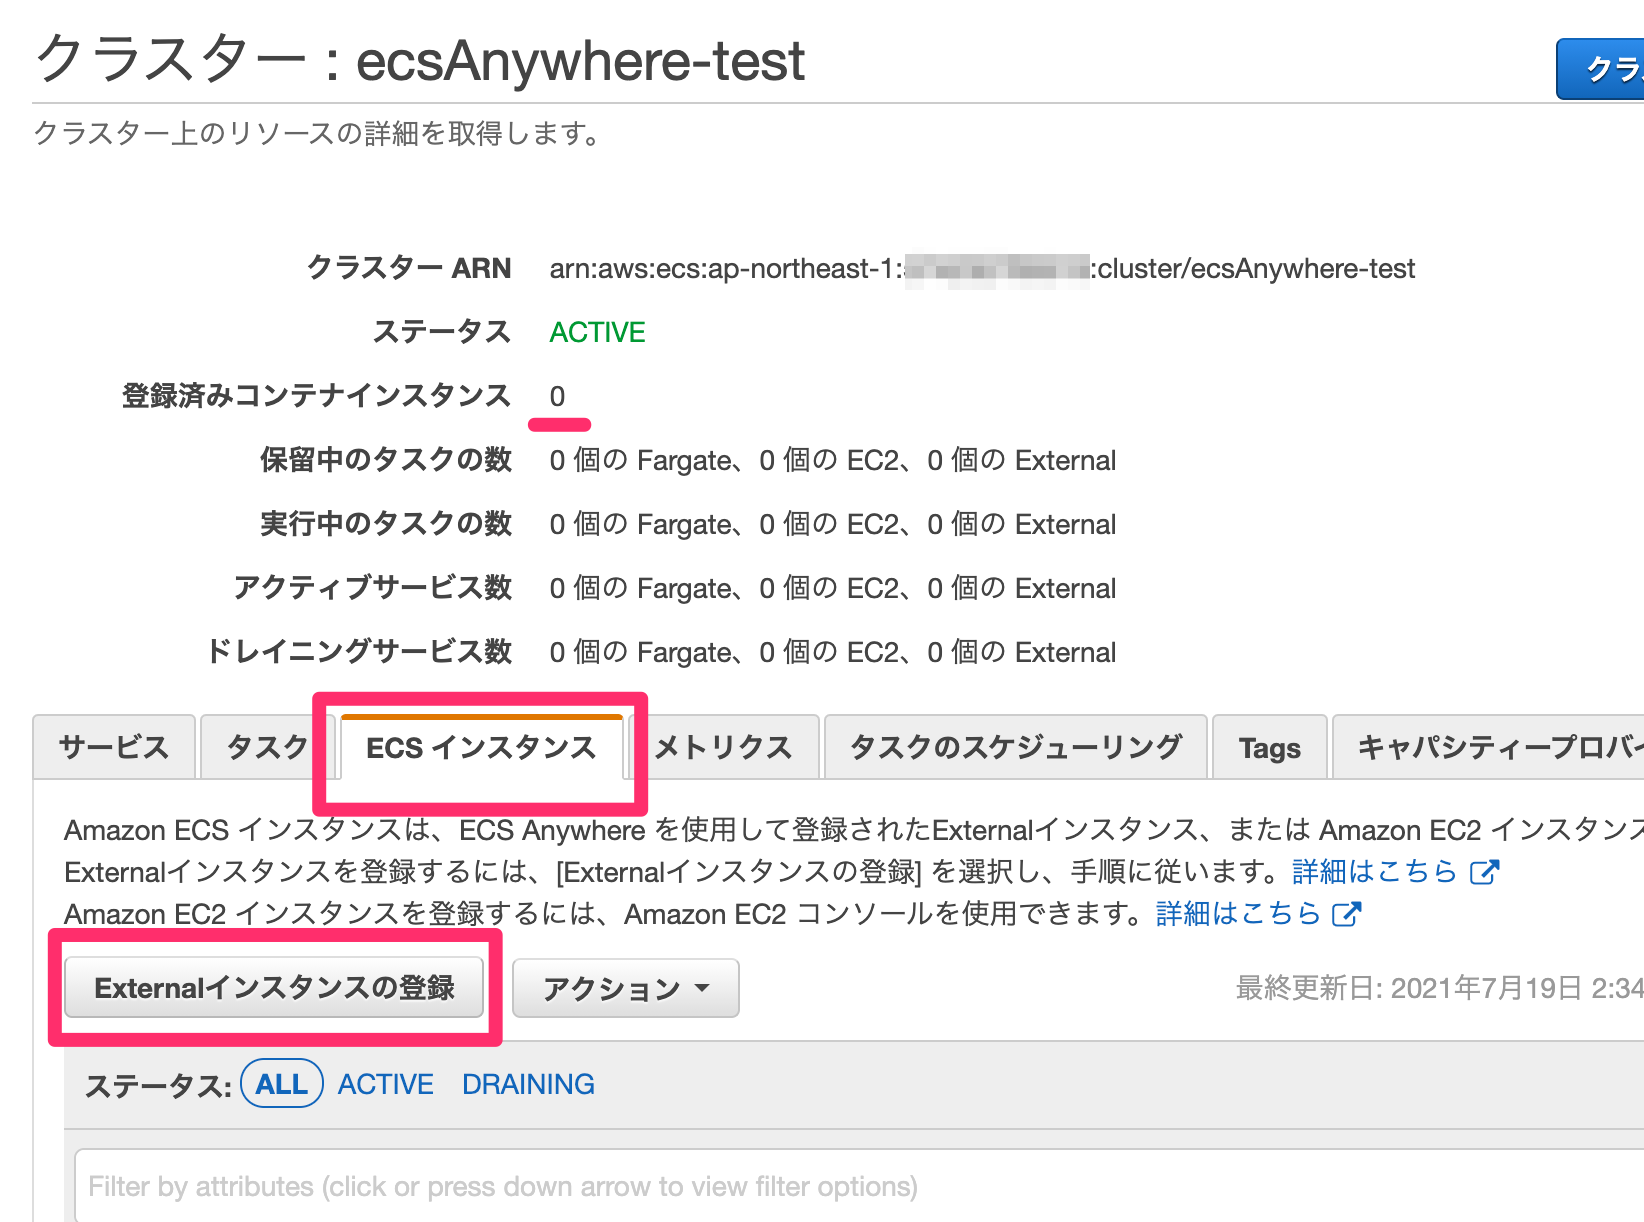Focus the Filter by attributes field

coord(859,1186)
